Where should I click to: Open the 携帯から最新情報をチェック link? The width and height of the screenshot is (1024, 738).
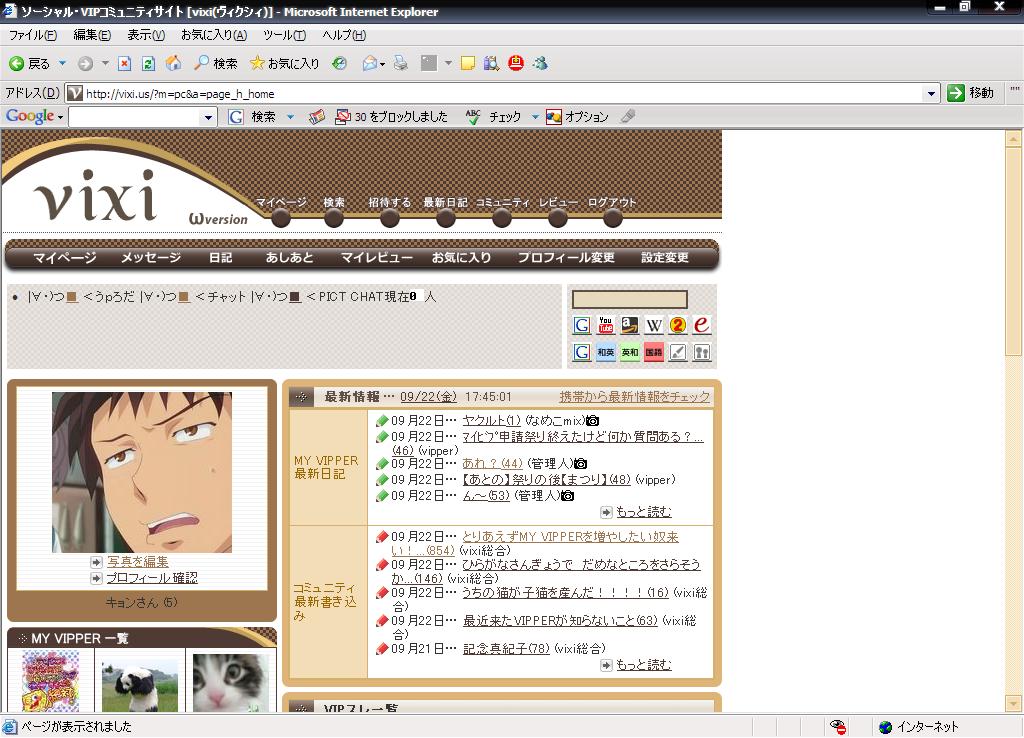tap(634, 396)
